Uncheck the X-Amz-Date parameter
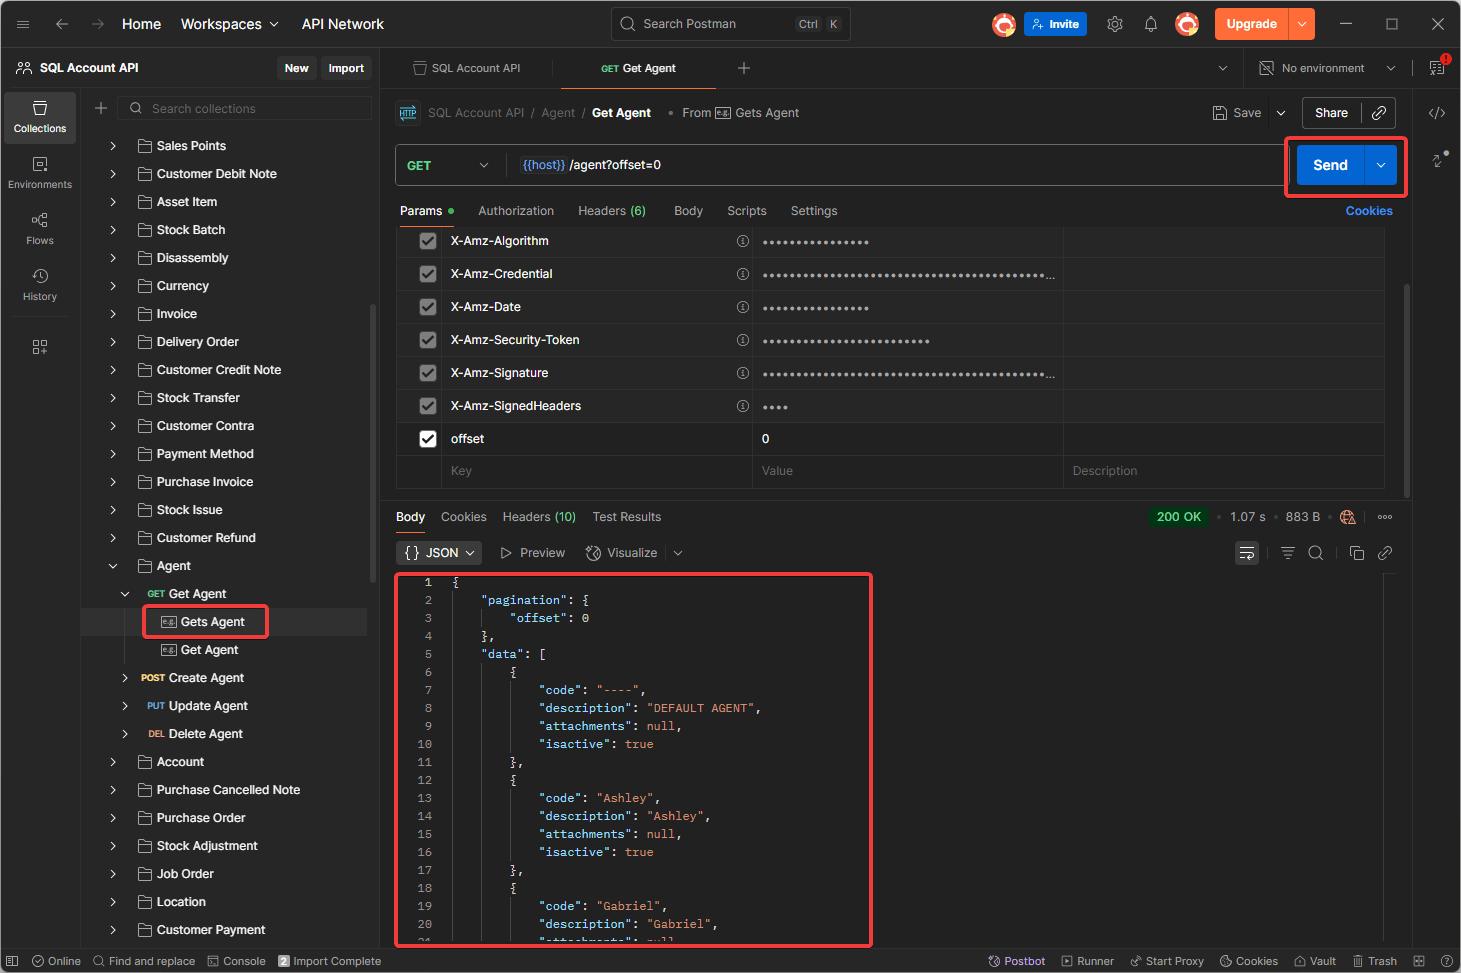 428,307
